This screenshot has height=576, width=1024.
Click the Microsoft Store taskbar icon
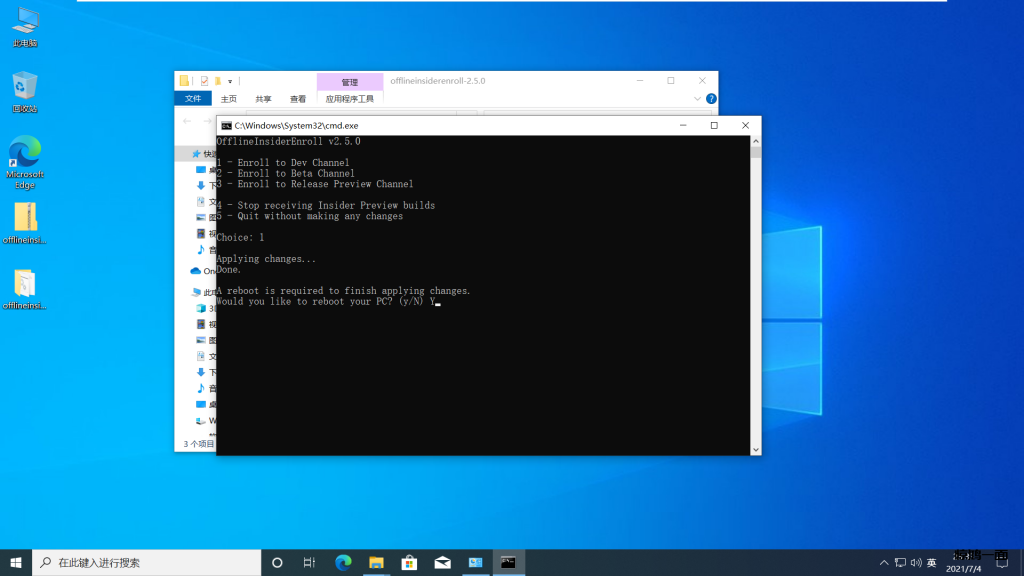[408, 562]
